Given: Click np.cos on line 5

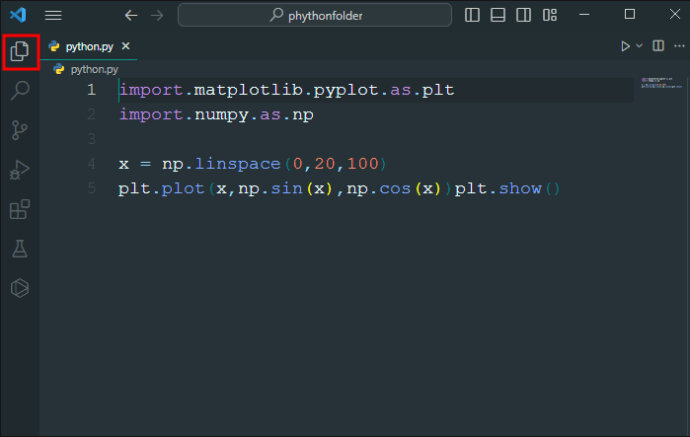Looking at the screenshot, I should click(x=379, y=189).
